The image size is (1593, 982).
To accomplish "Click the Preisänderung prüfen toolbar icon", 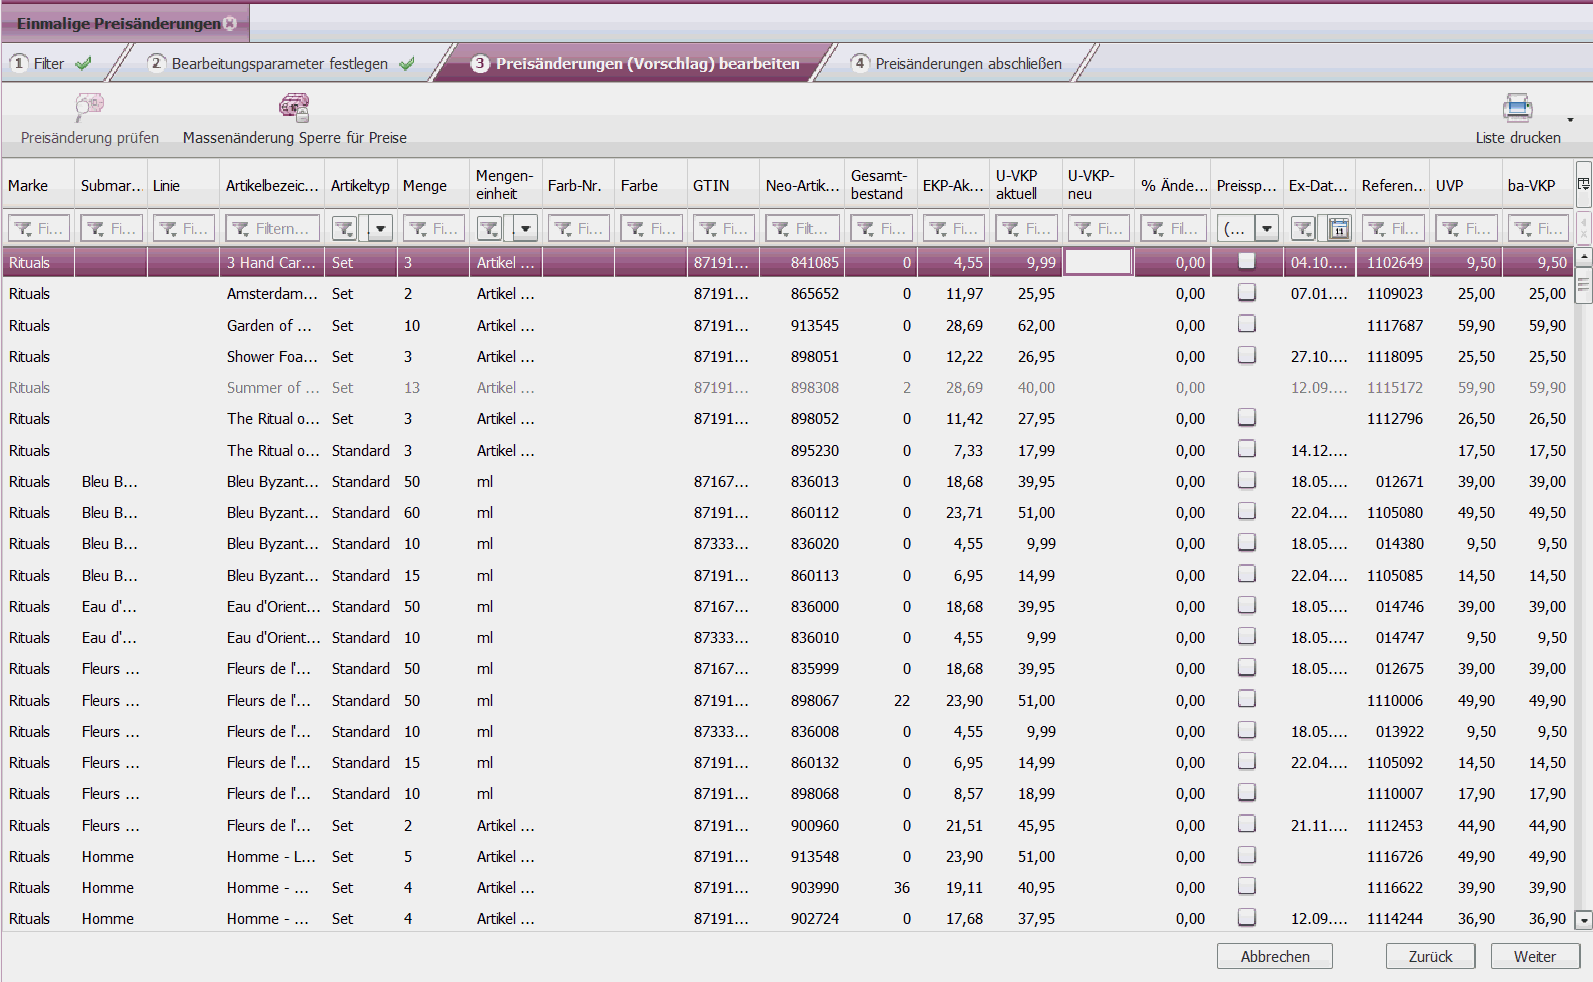I will click(x=90, y=105).
